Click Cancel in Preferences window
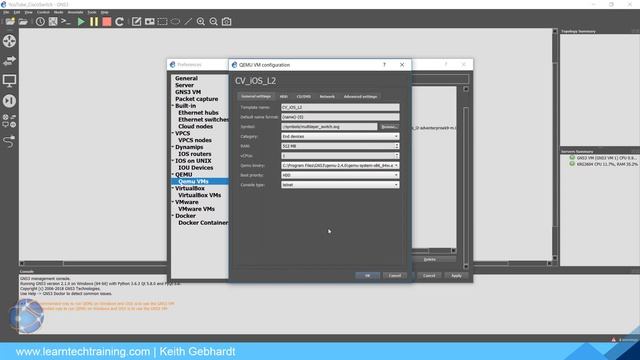Viewport: 640px width, 360px height. [429, 276]
